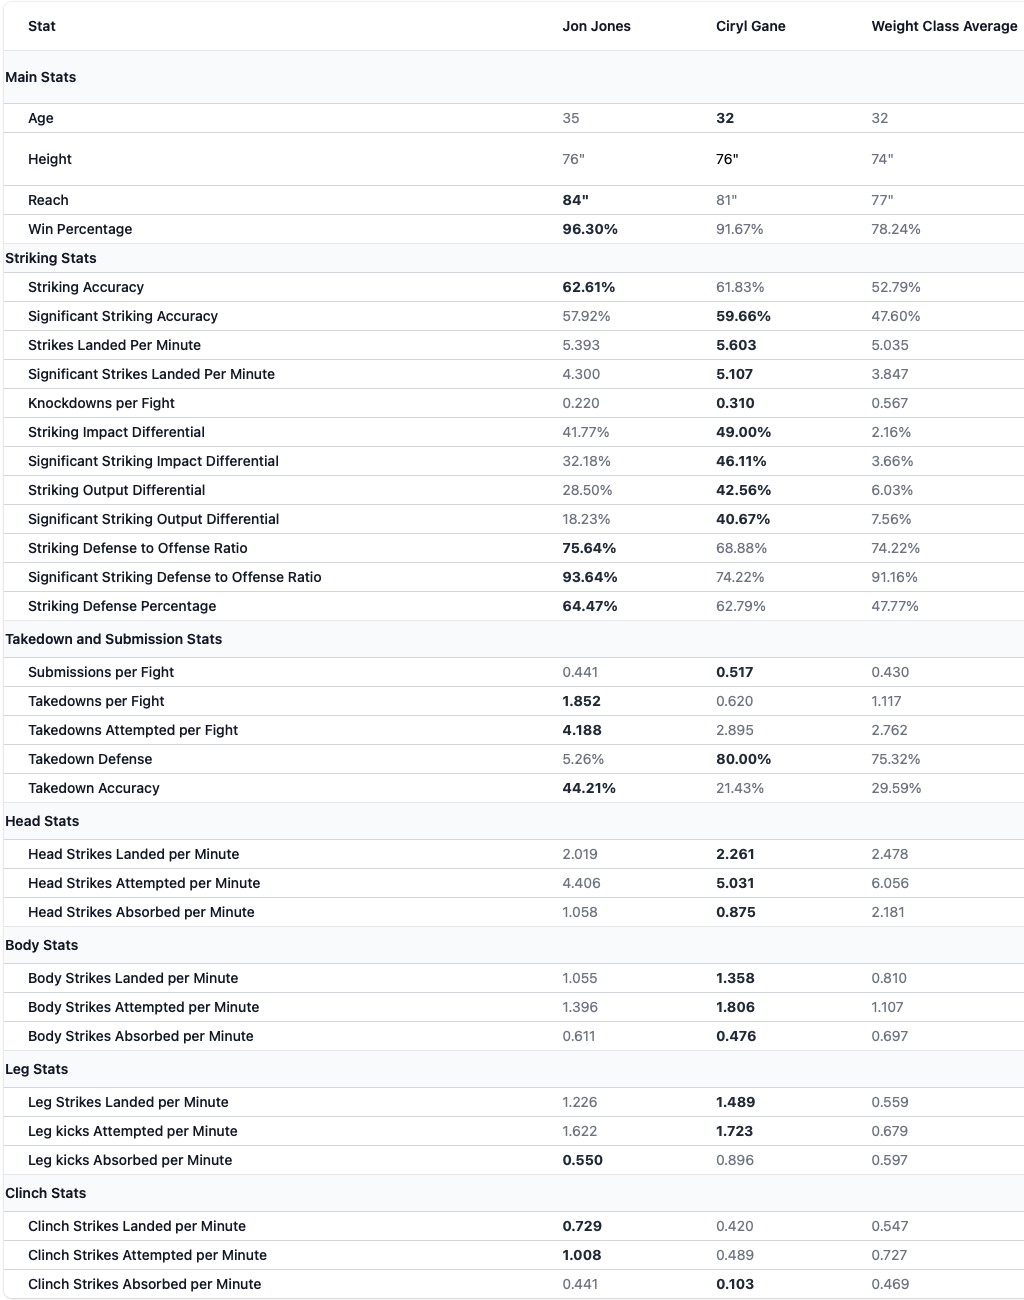
Task: Select Striking Defense Percentage row label
Action: 122,606
